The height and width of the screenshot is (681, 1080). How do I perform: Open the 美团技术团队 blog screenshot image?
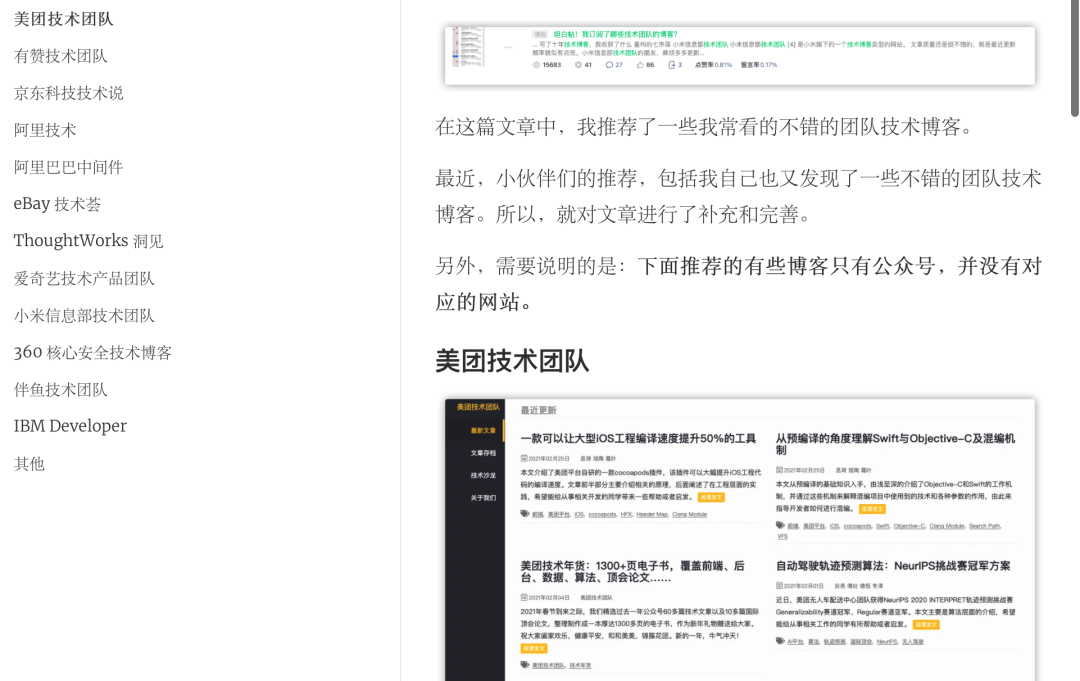(740, 540)
